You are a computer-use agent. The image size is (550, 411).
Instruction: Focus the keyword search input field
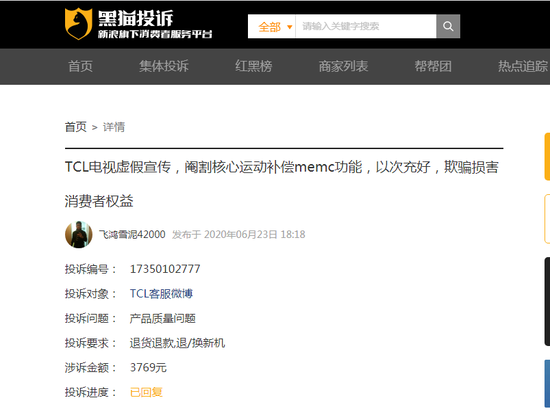(x=366, y=26)
